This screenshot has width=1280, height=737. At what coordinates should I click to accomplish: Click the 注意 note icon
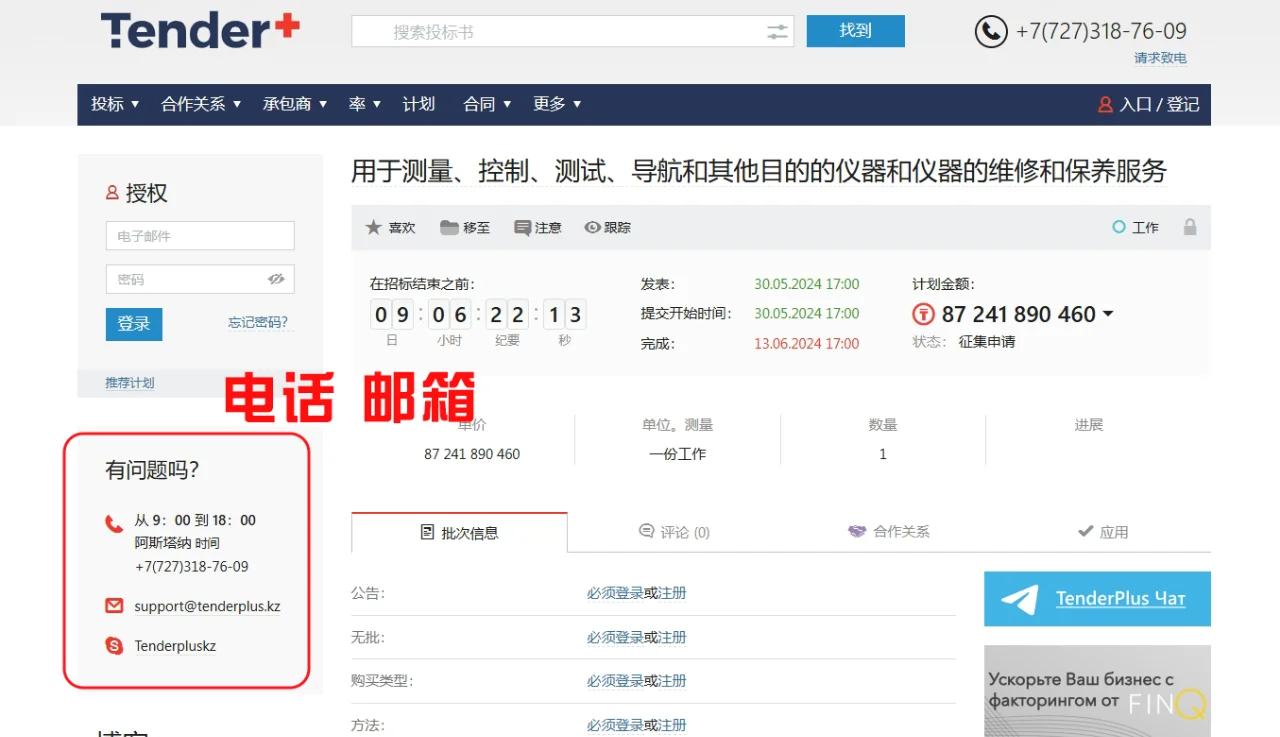(x=523, y=227)
